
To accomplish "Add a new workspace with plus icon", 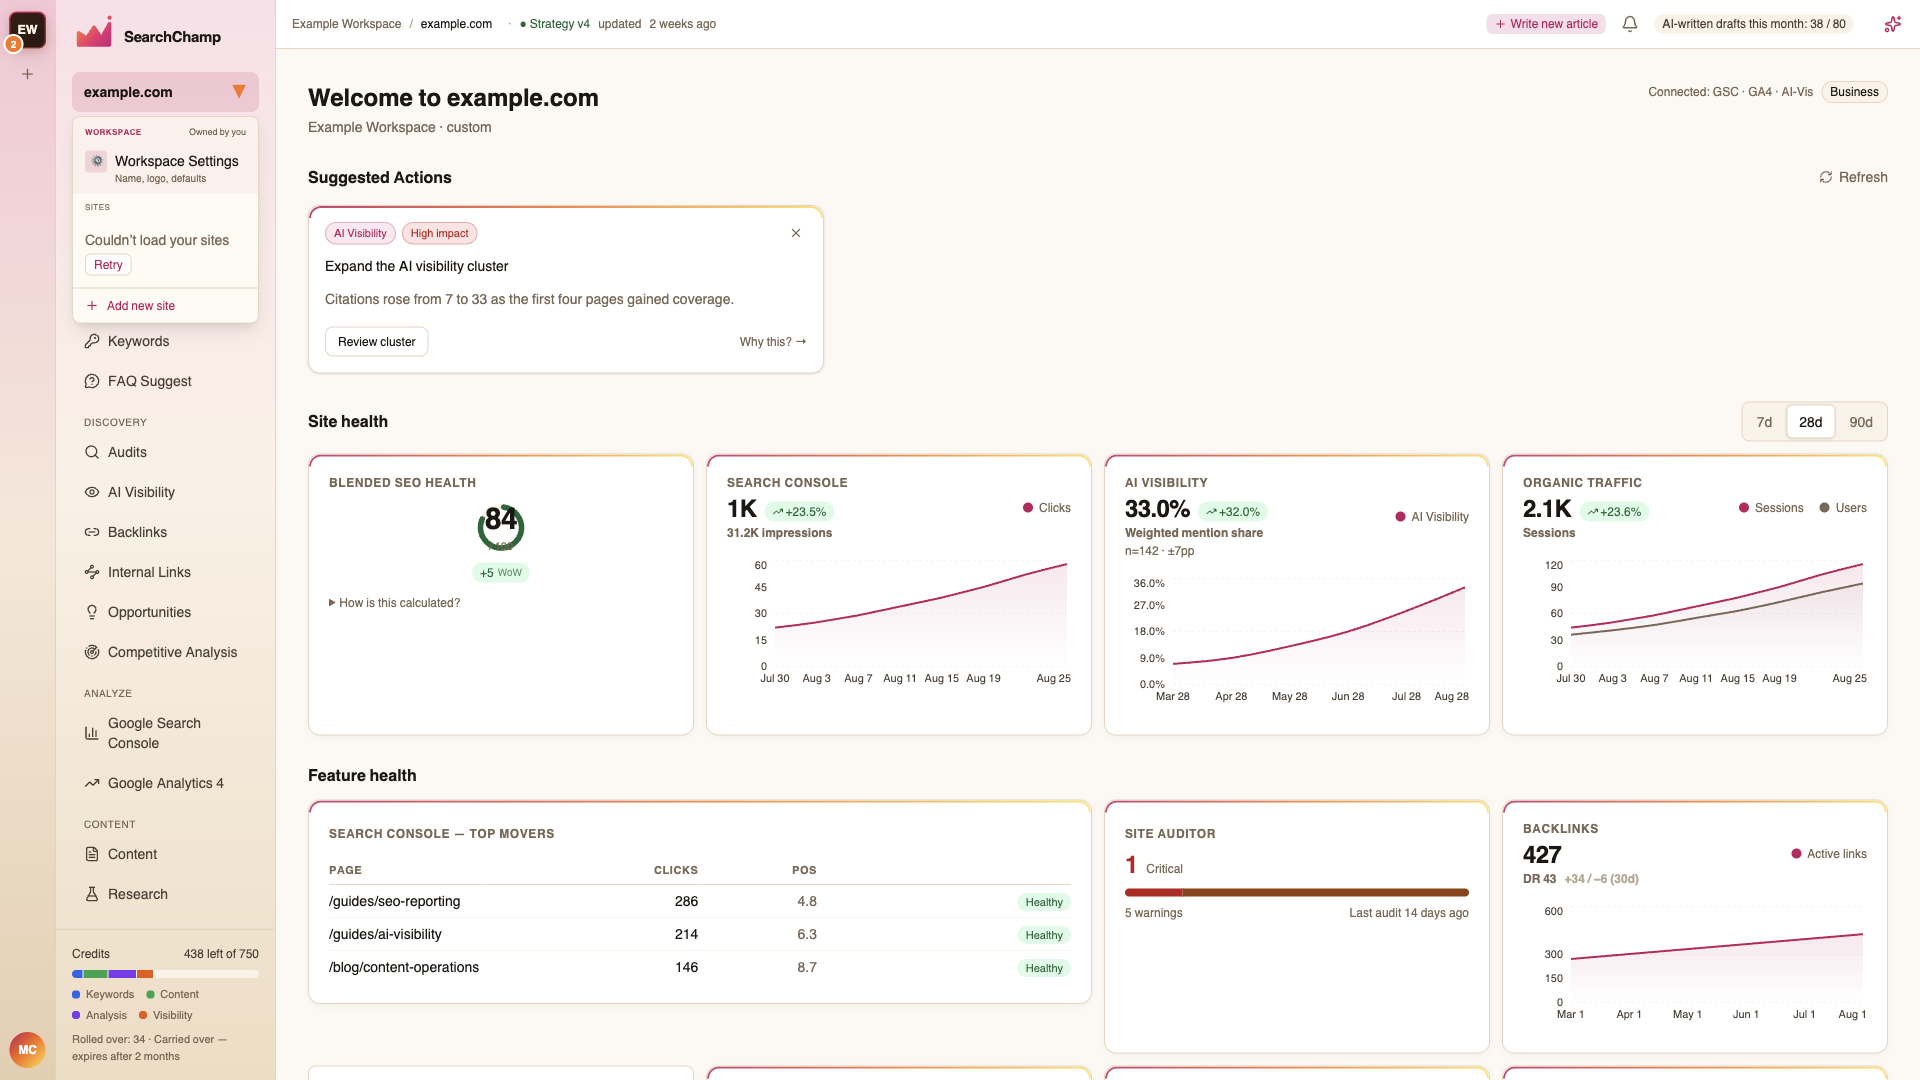I will [x=28, y=74].
